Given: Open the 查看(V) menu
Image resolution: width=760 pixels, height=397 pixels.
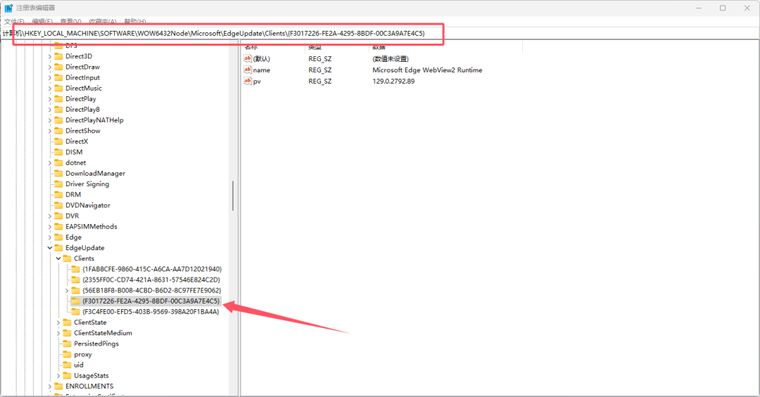Looking at the screenshot, I should (x=71, y=21).
